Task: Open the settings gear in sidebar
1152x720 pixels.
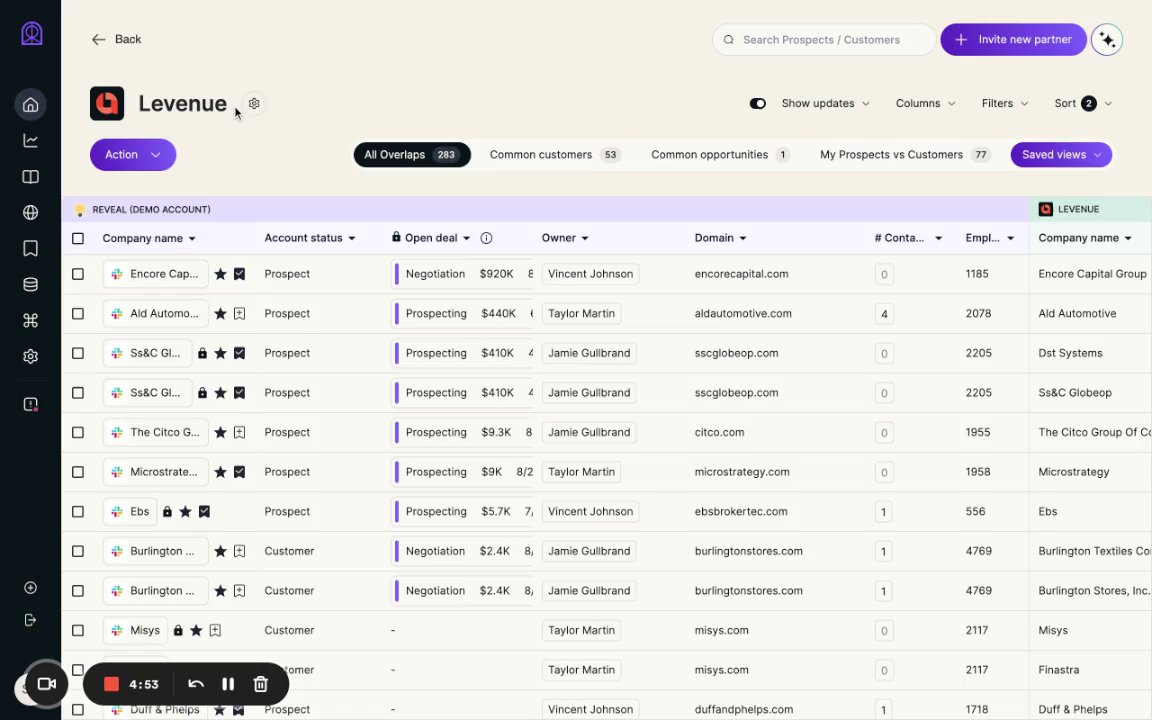Action: coord(30,356)
